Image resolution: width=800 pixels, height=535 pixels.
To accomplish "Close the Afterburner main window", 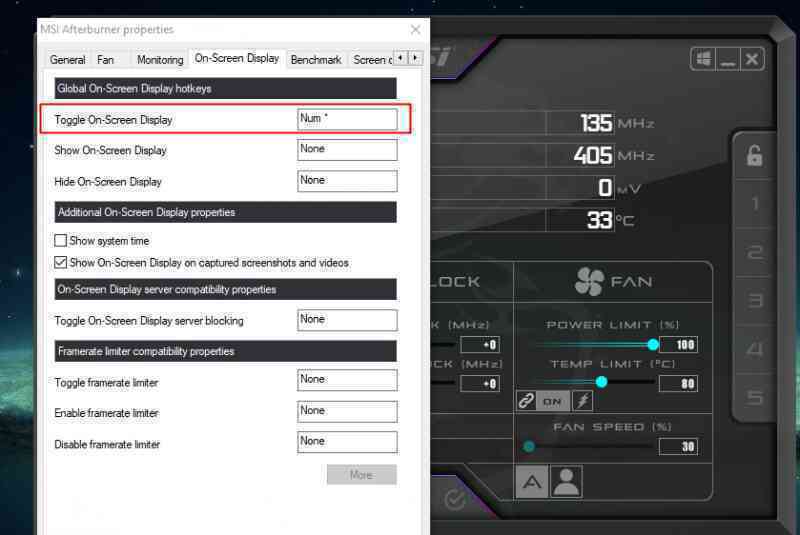I will [x=752, y=59].
